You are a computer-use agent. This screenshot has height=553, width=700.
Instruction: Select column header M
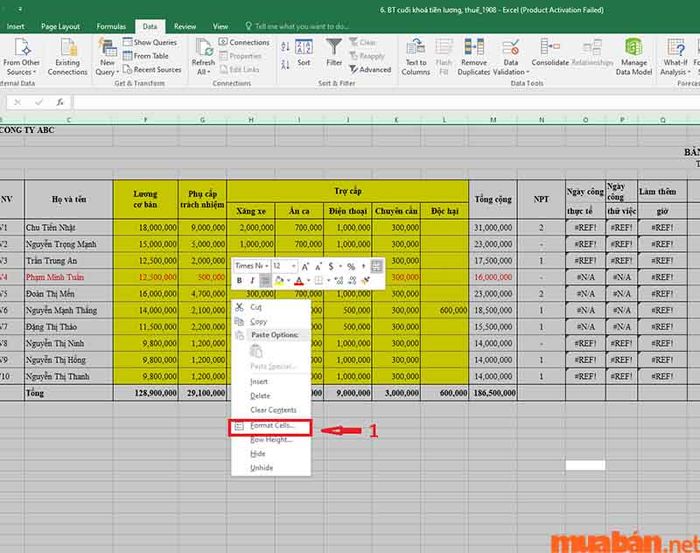(x=493, y=120)
